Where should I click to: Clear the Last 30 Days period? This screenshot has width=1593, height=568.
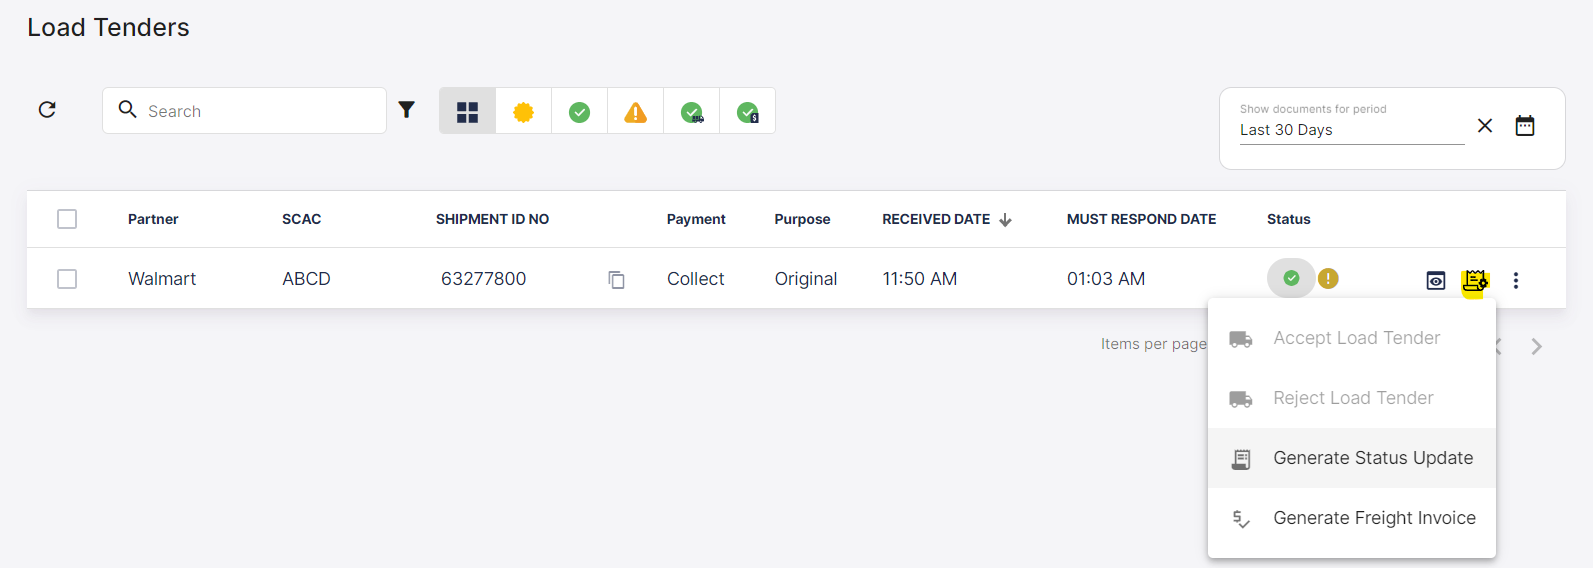point(1485,126)
